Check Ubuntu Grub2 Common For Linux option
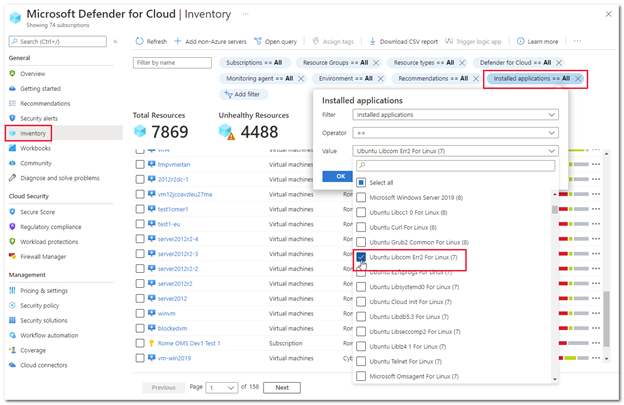The height and width of the screenshot is (405, 624). click(361, 242)
